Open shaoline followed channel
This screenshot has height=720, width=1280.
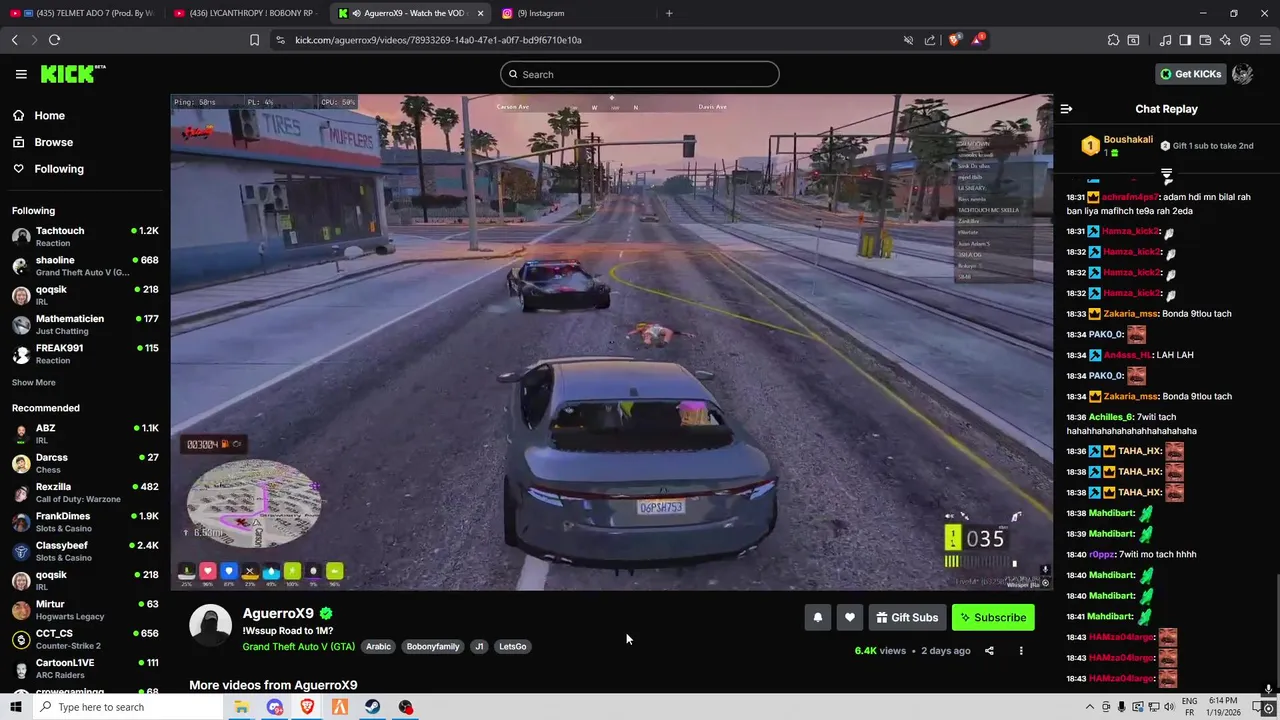[x=85, y=266]
